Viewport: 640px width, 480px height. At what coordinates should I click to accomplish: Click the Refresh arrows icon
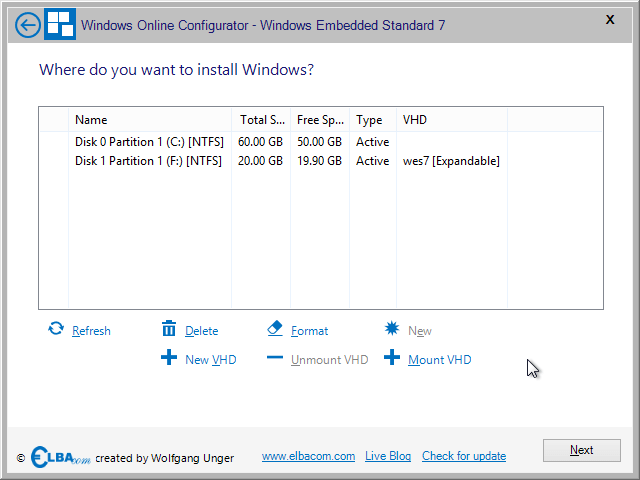pyautogui.click(x=56, y=329)
